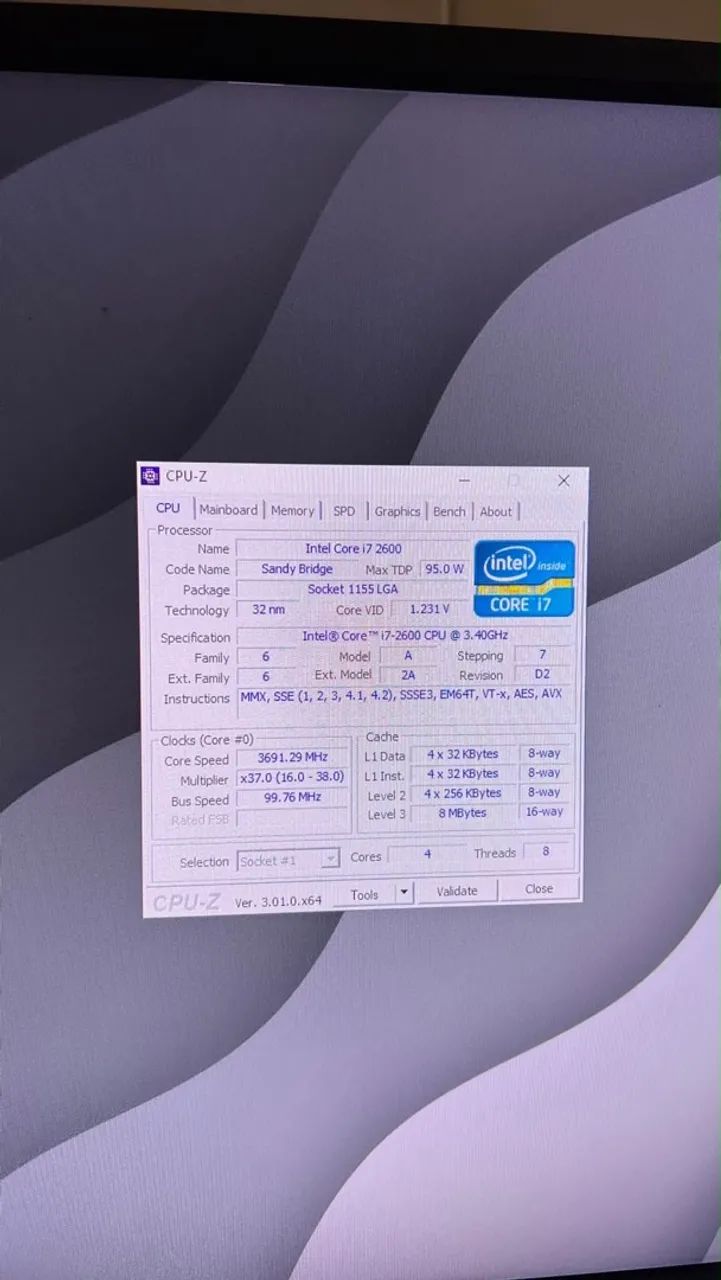Image resolution: width=721 pixels, height=1280 pixels.
Task: Switch to the SPD tab
Action: tap(344, 511)
